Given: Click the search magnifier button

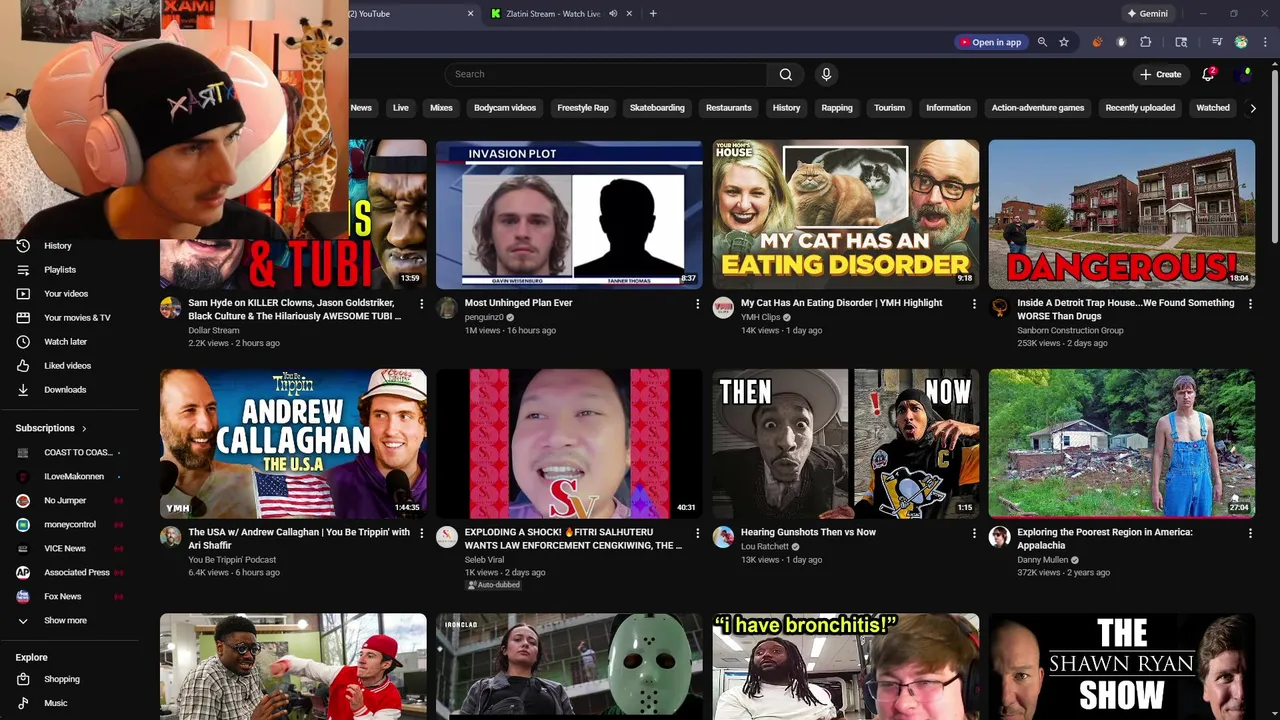Looking at the screenshot, I should [x=786, y=74].
